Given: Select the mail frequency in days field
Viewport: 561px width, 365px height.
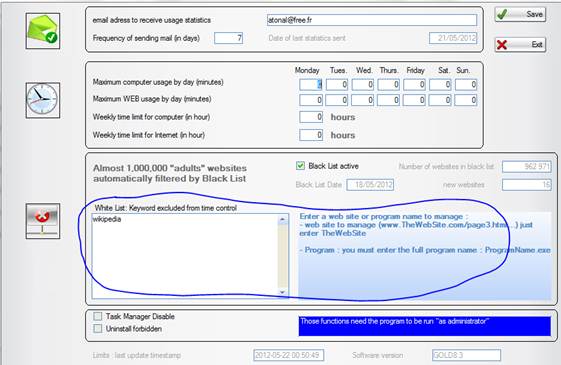Looking at the screenshot, I should coord(229,38).
